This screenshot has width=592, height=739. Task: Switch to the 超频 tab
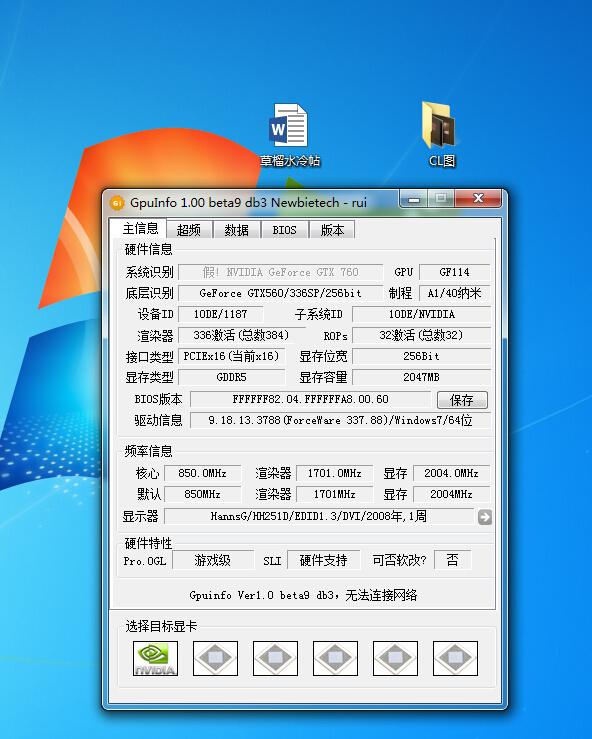189,230
